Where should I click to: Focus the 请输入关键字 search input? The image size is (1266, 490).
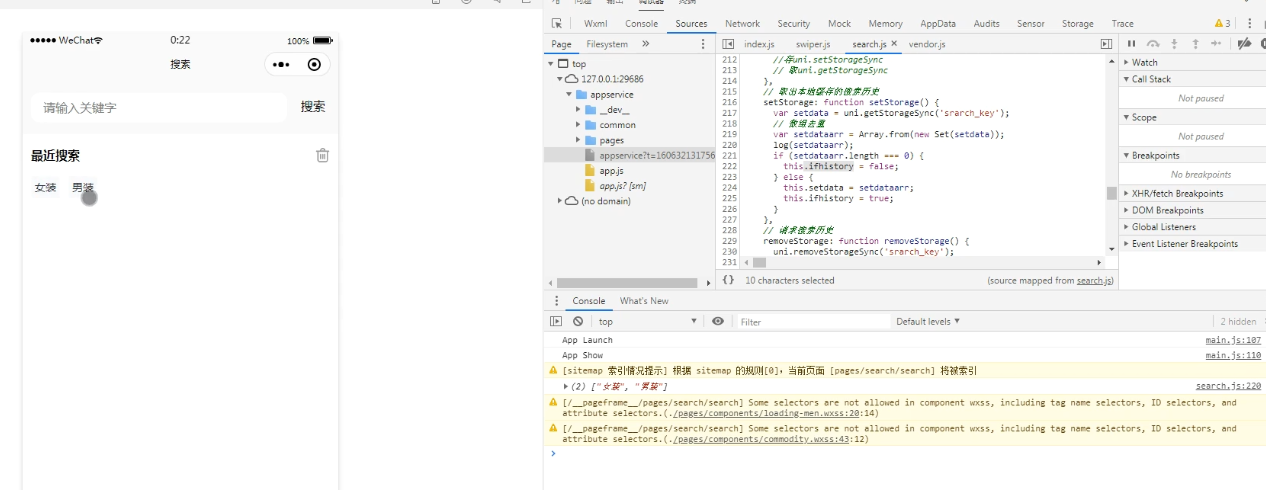tap(158, 108)
